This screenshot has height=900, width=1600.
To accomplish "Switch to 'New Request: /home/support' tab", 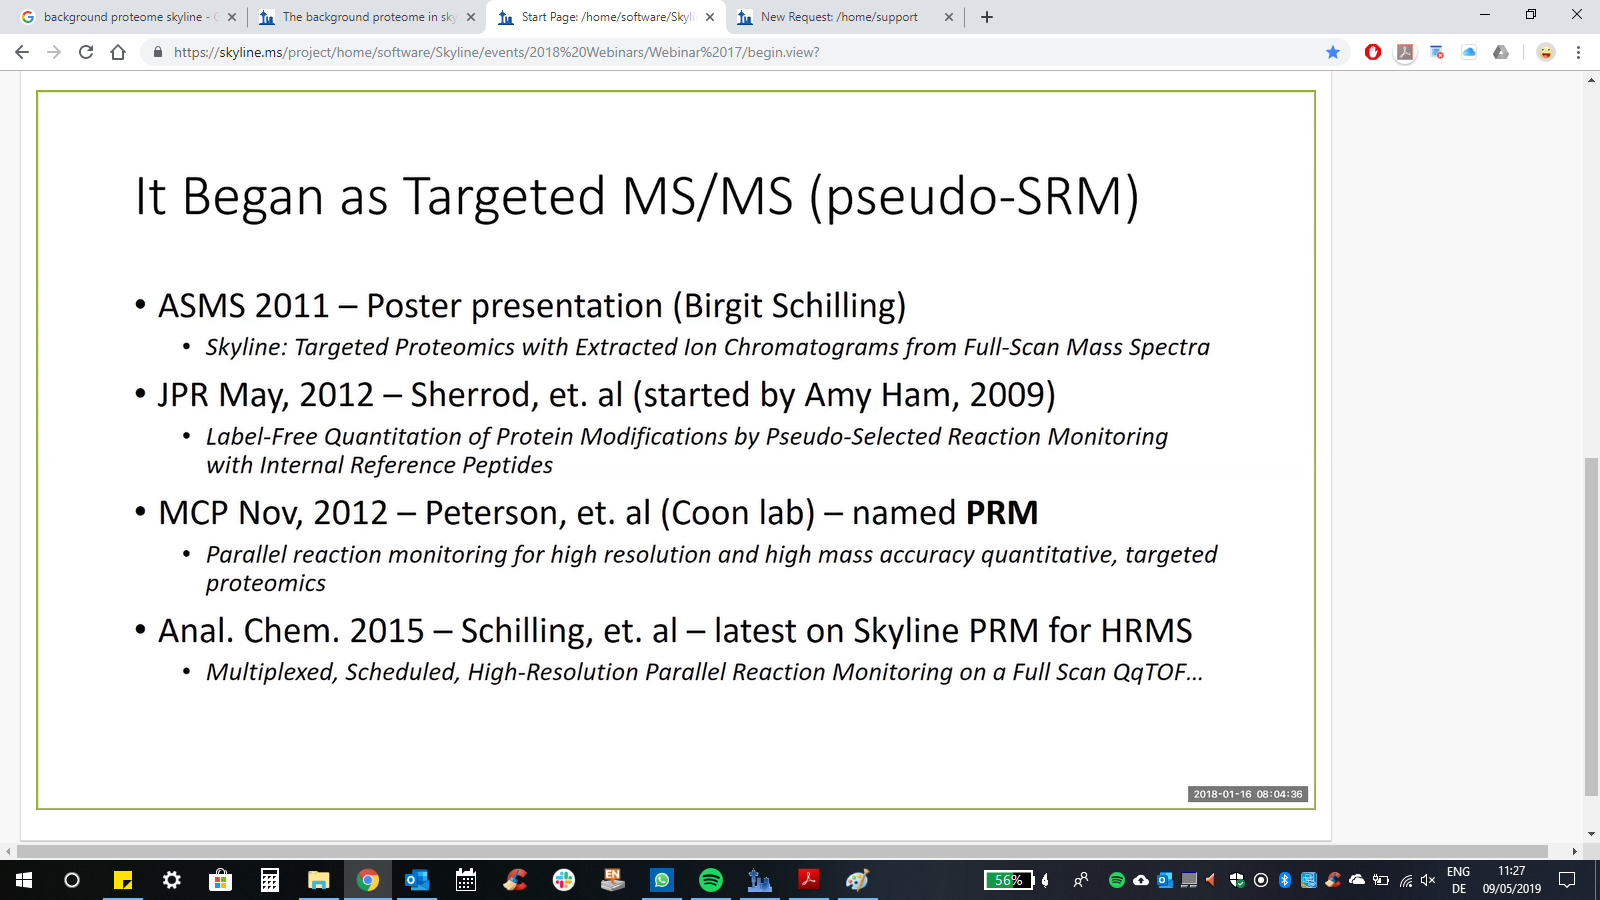I will point(838,17).
